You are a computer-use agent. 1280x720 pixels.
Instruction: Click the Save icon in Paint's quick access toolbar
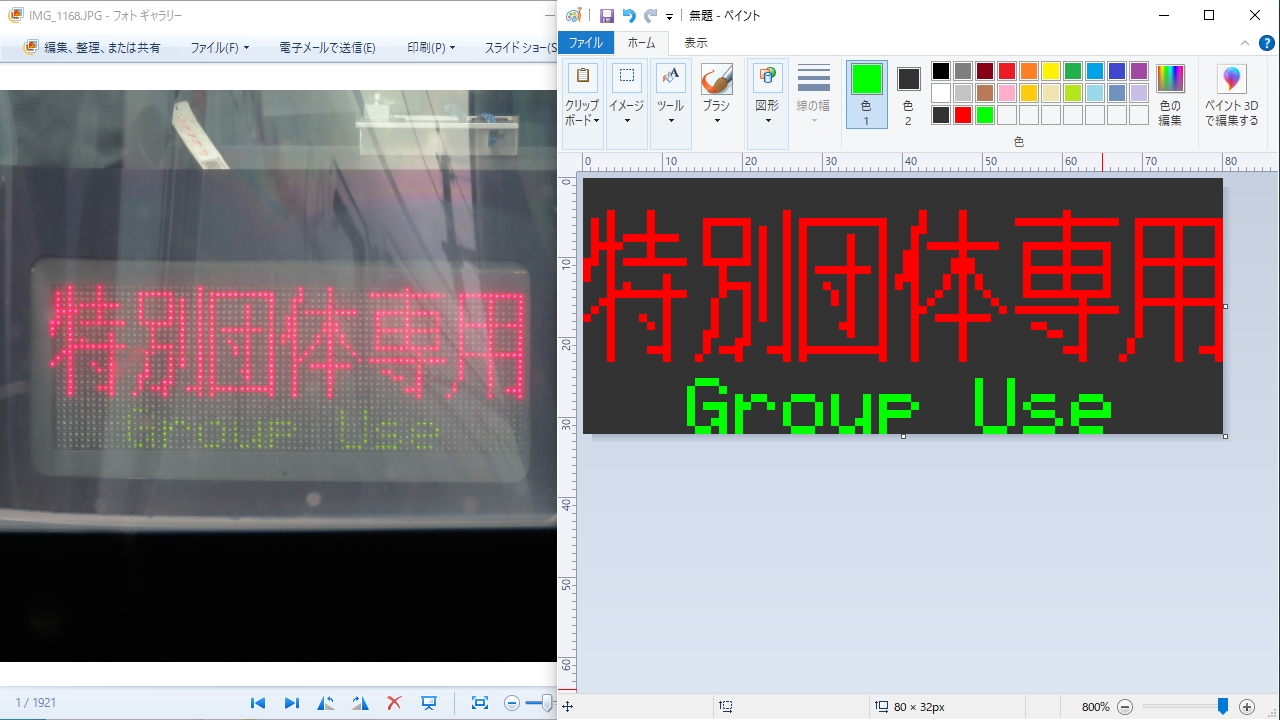pos(606,15)
